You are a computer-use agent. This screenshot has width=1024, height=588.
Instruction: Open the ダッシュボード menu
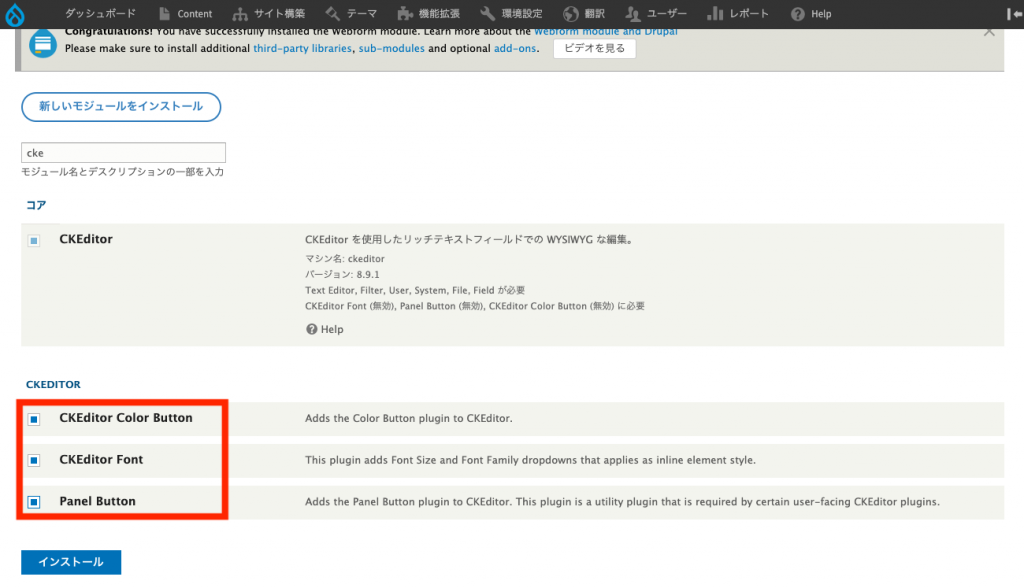pos(100,14)
